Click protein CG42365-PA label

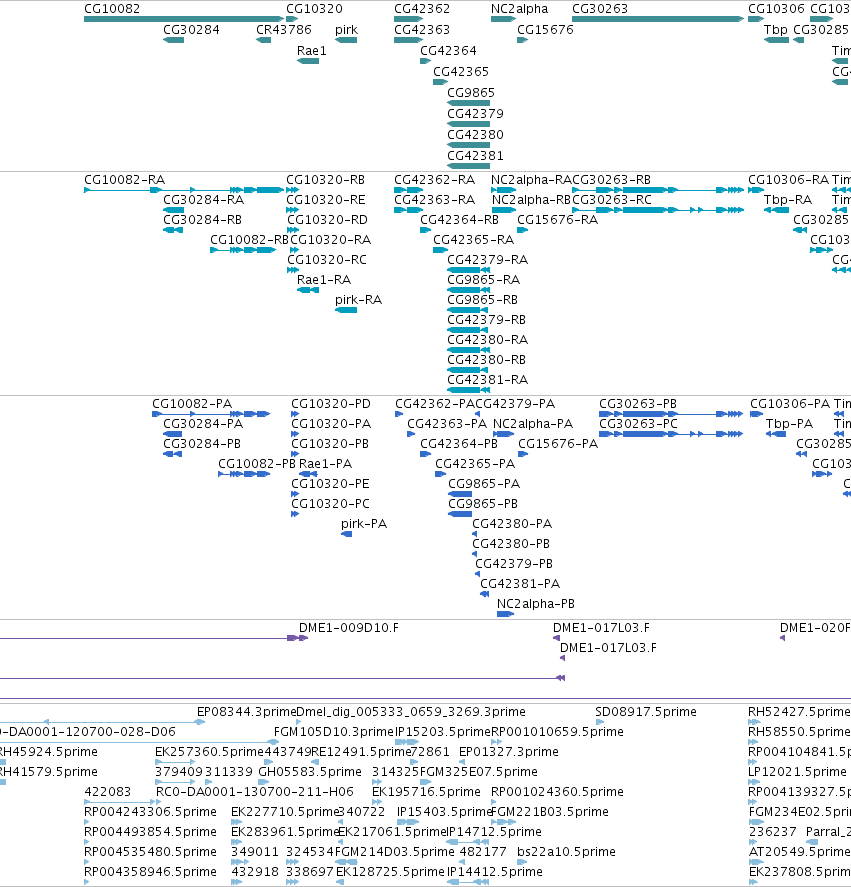click(475, 464)
